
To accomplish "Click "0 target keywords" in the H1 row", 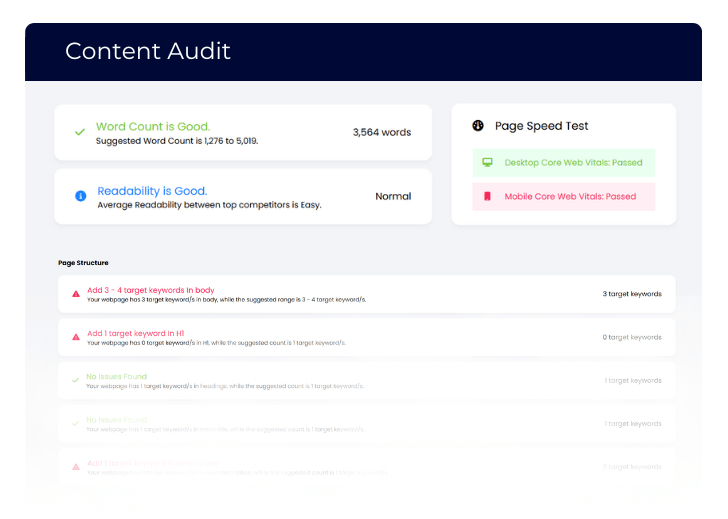I will [x=632, y=337].
